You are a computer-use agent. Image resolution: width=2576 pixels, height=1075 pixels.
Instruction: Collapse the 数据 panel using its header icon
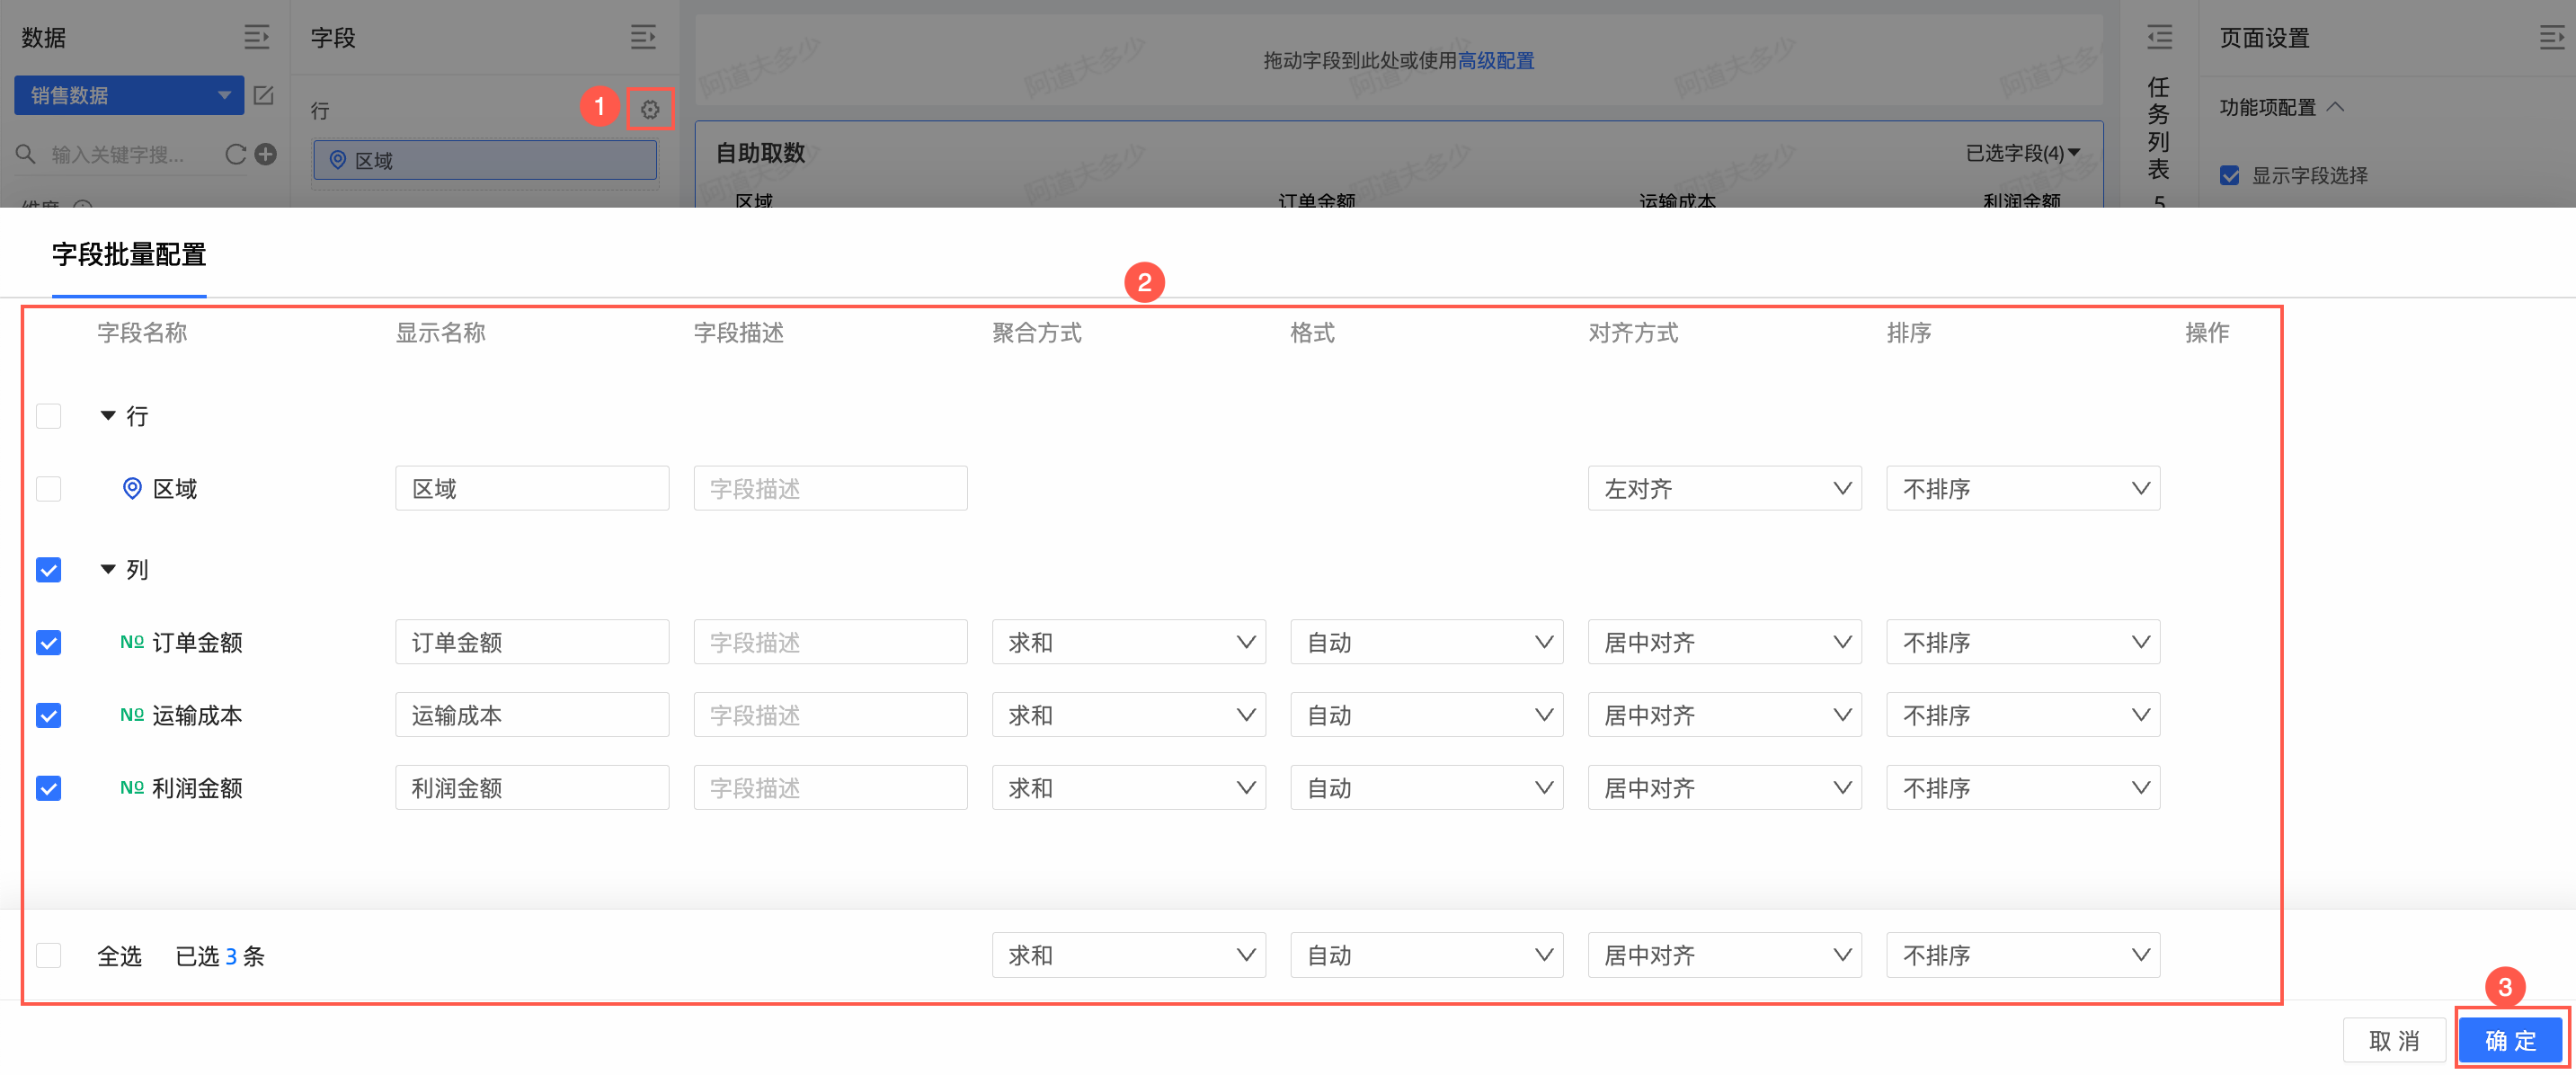(x=257, y=38)
